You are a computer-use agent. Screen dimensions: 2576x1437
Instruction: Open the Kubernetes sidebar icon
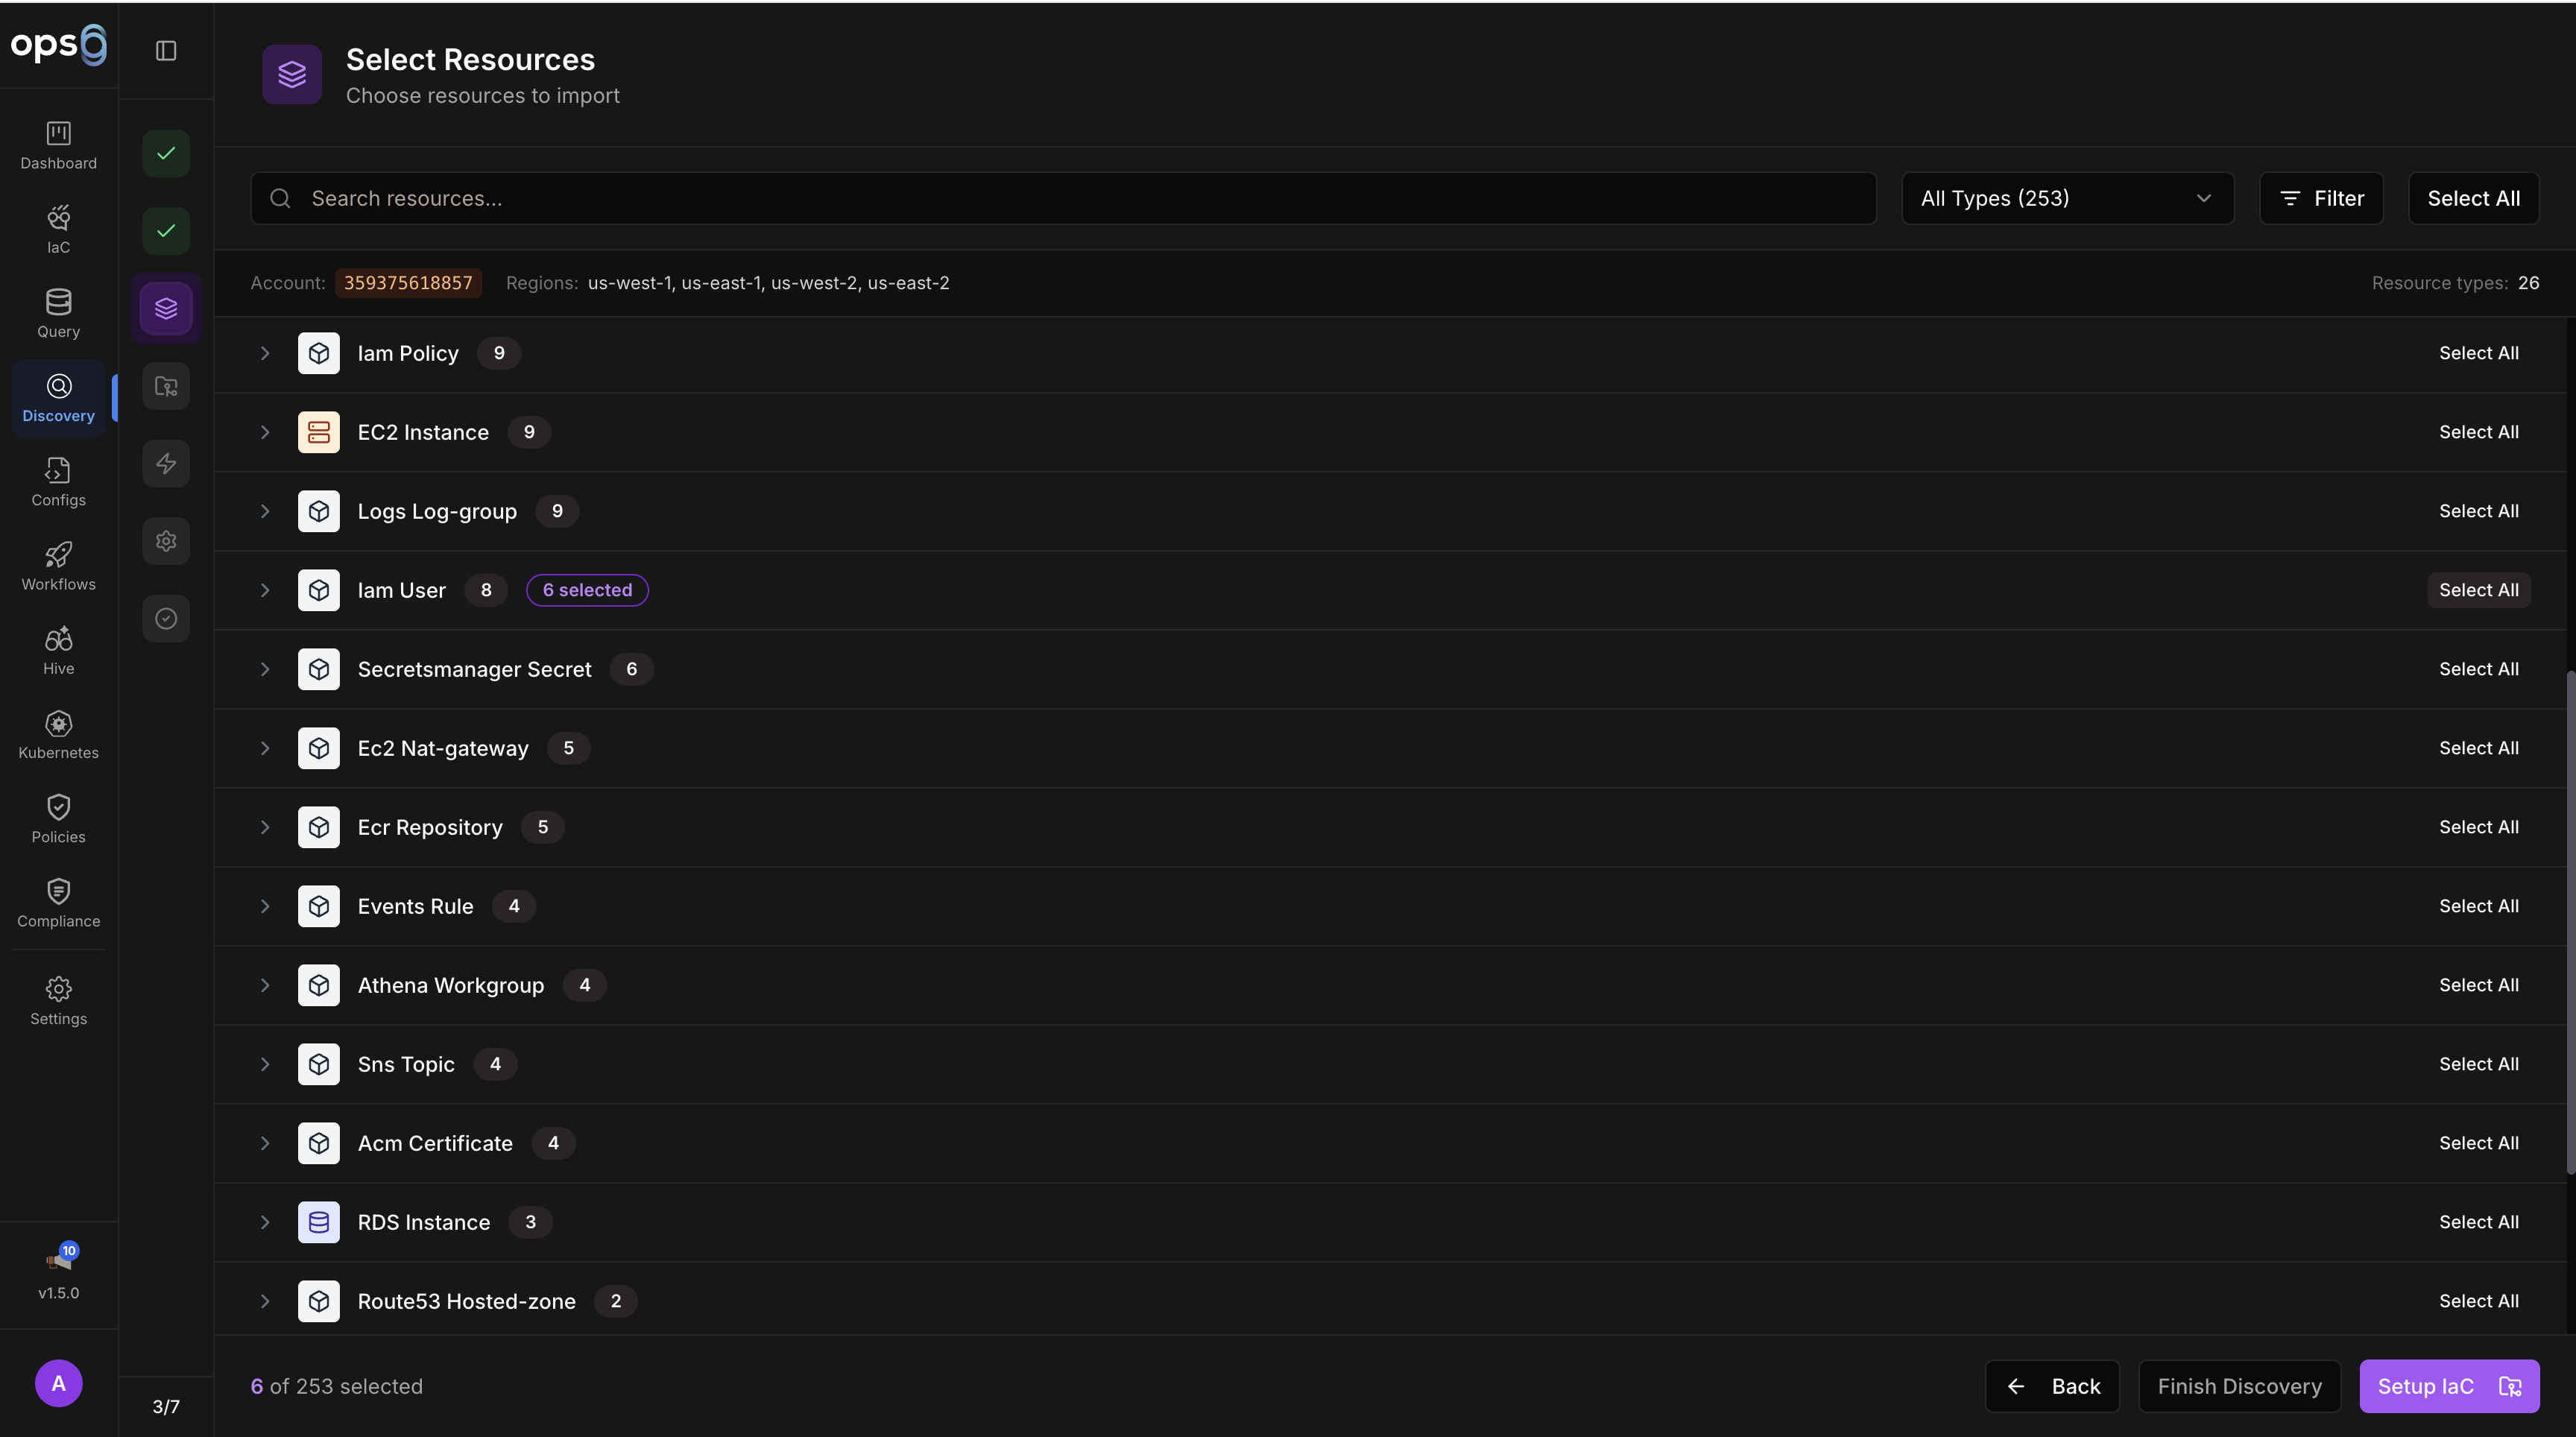pyautogui.click(x=58, y=724)
